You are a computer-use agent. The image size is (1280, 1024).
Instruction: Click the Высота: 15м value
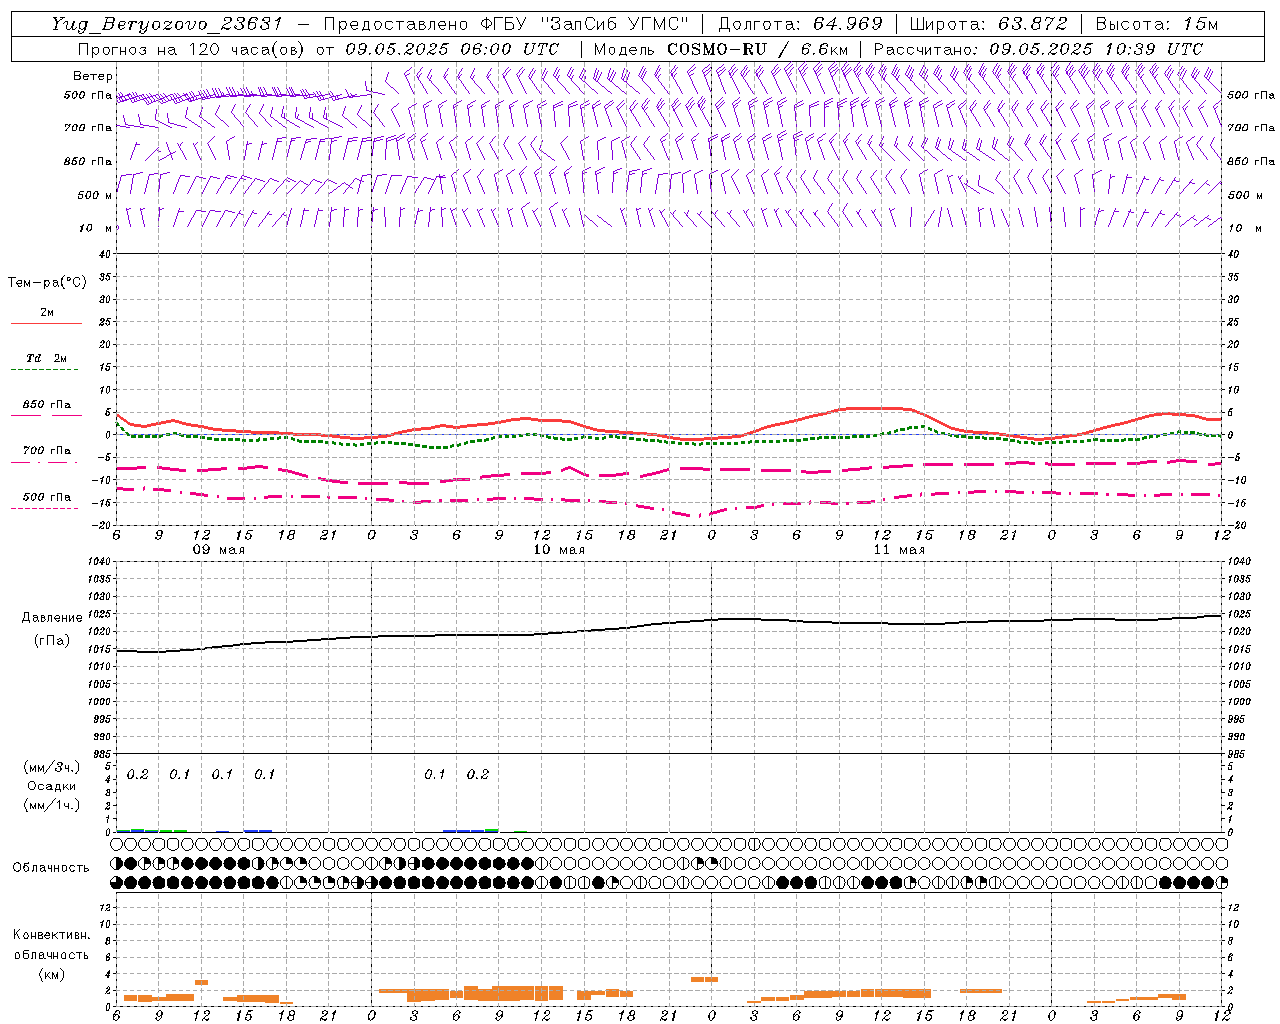[x=1157, y=24]
